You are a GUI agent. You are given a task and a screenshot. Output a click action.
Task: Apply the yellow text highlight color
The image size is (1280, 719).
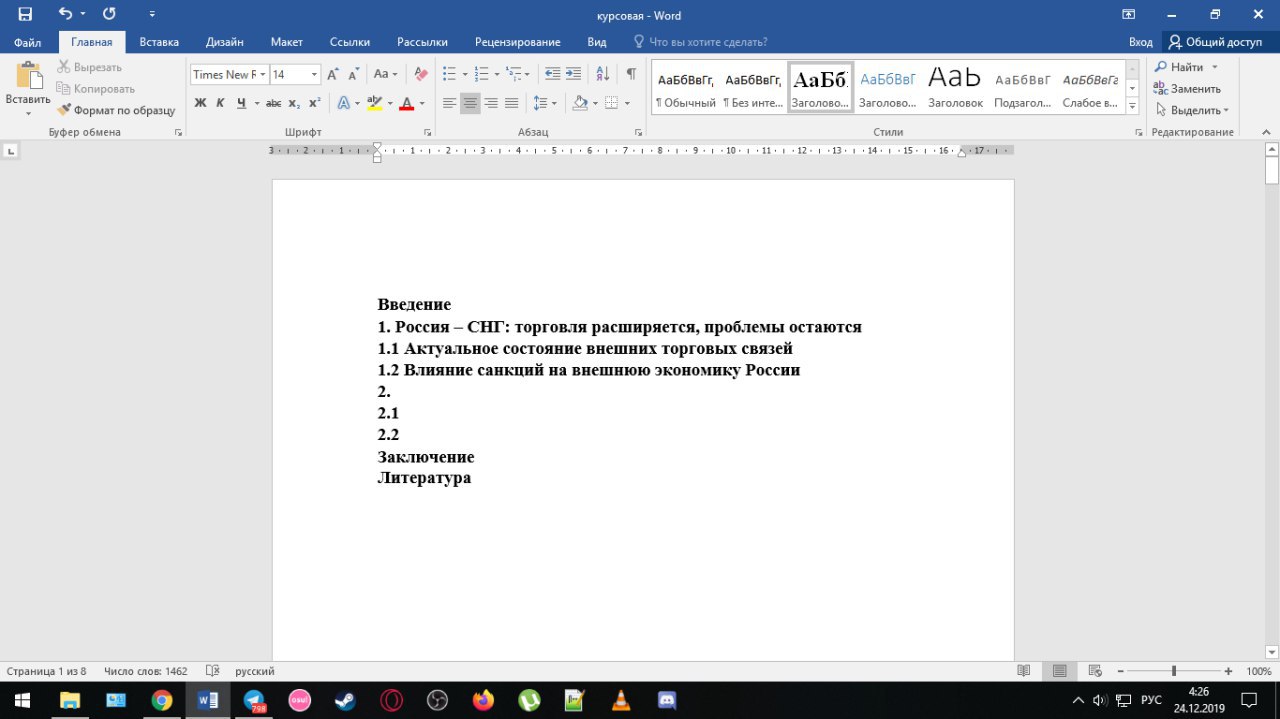(374, 103)
